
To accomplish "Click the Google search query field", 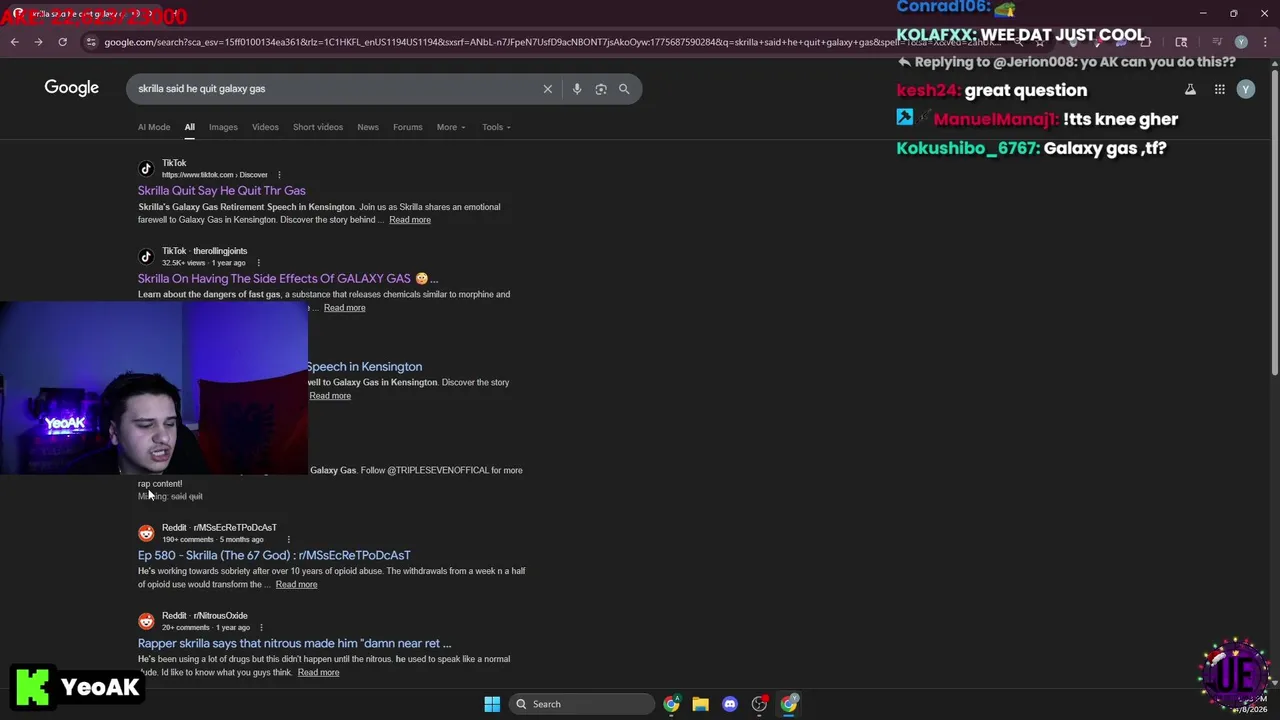I will click(x=335, y=89).
